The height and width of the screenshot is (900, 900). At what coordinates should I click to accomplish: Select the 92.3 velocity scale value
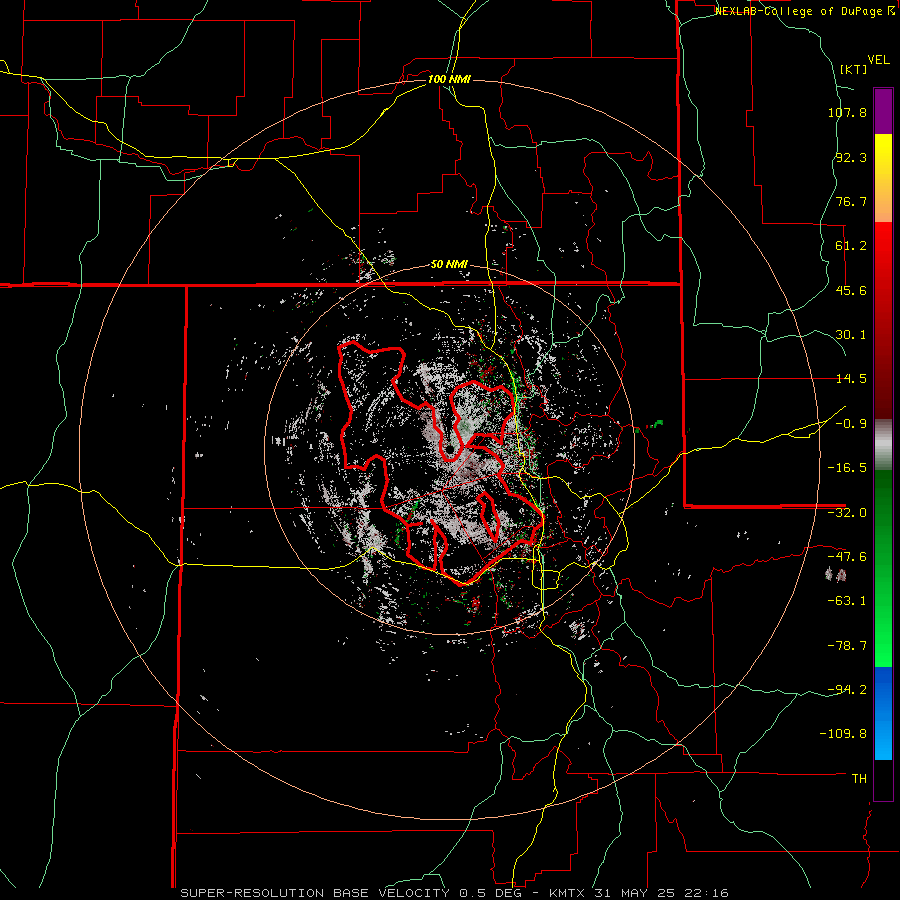tap(851, 157)
